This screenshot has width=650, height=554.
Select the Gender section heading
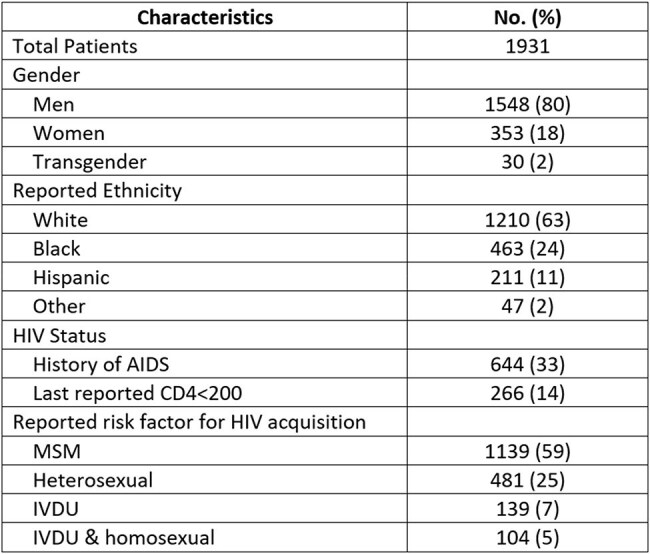(46, 75)
